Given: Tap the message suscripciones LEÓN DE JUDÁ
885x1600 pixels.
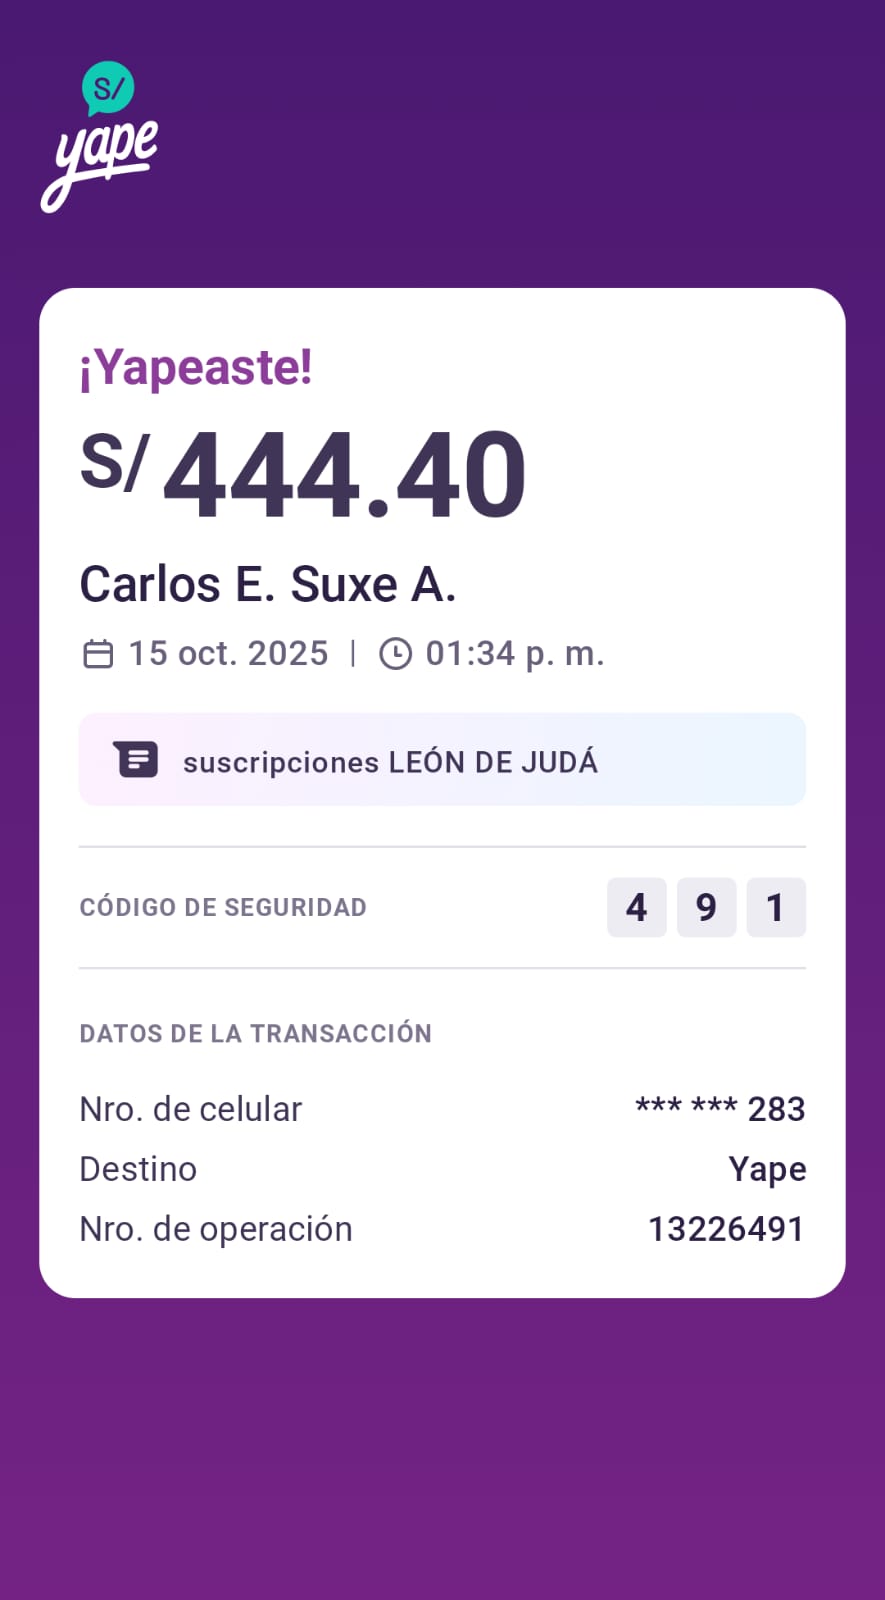Looking at the screenshot, I should point(390,762).
